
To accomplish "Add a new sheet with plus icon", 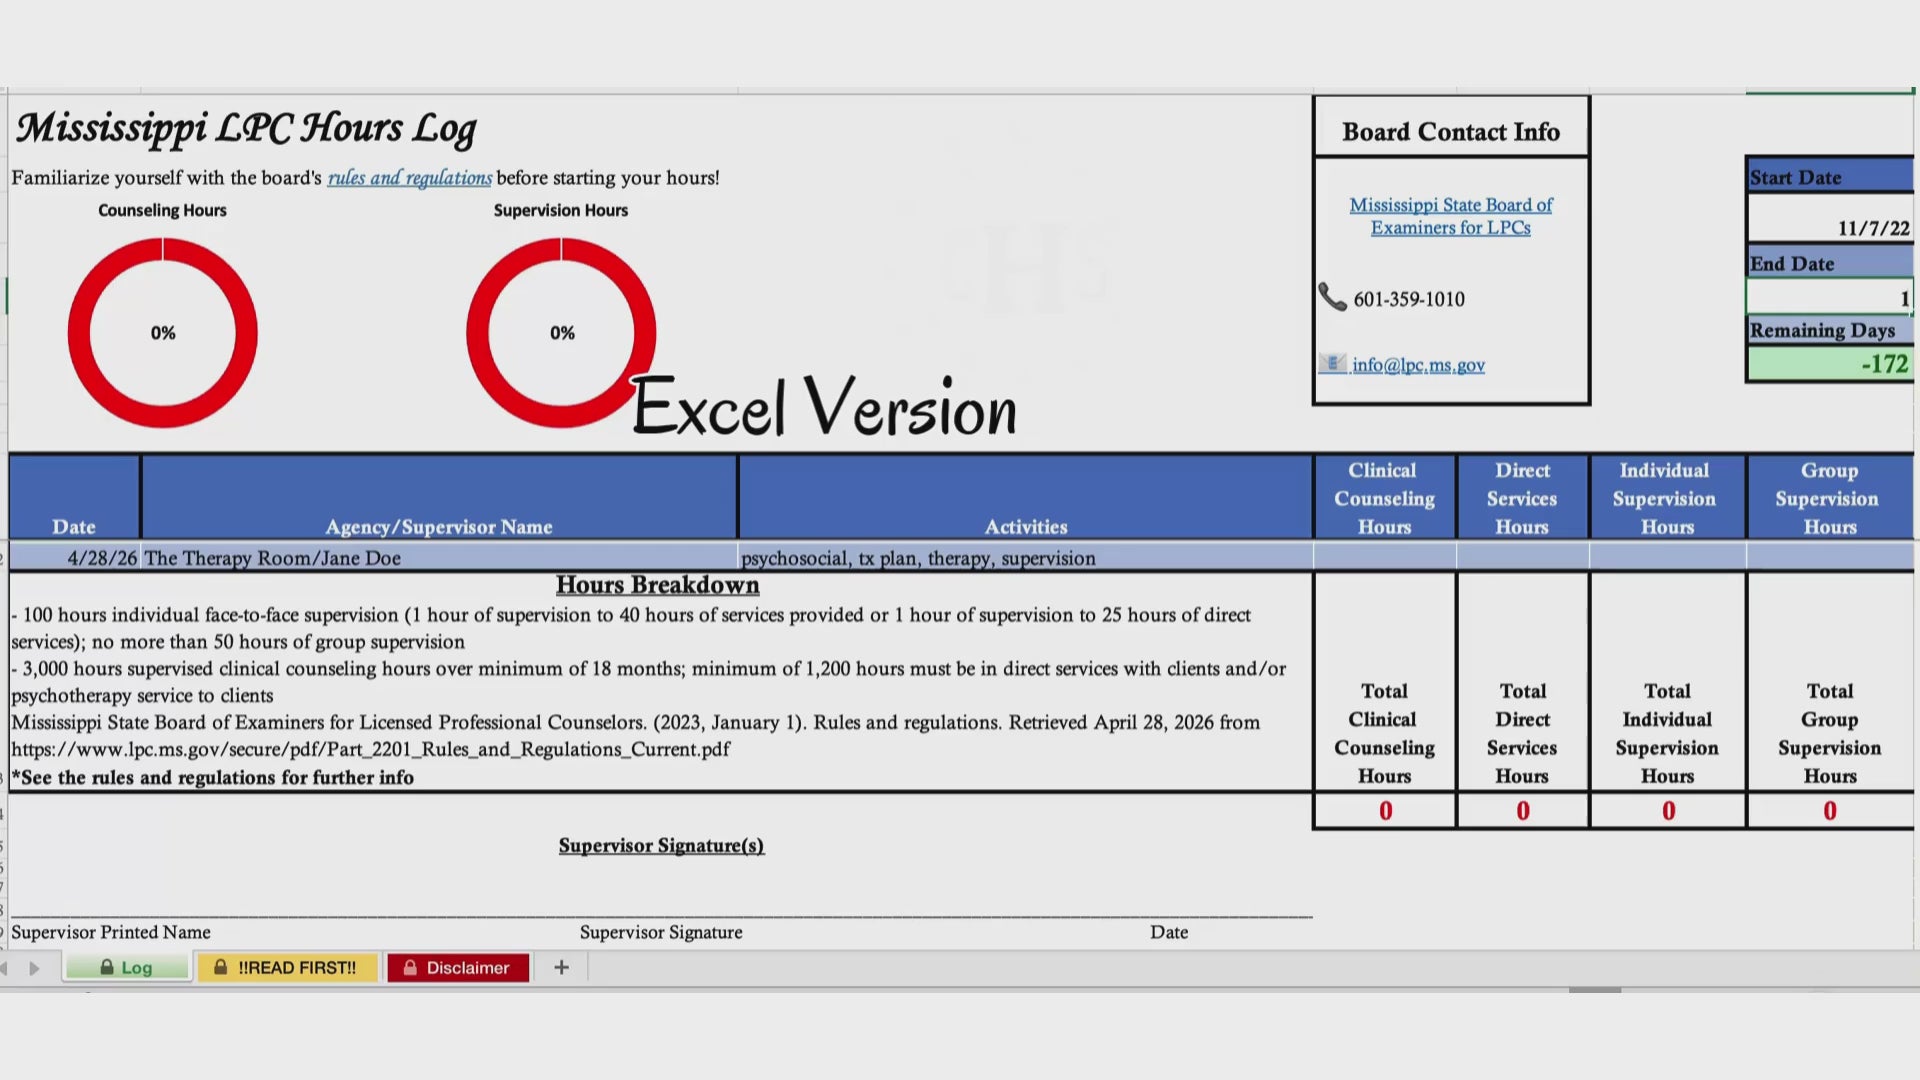I will point(561,967).
